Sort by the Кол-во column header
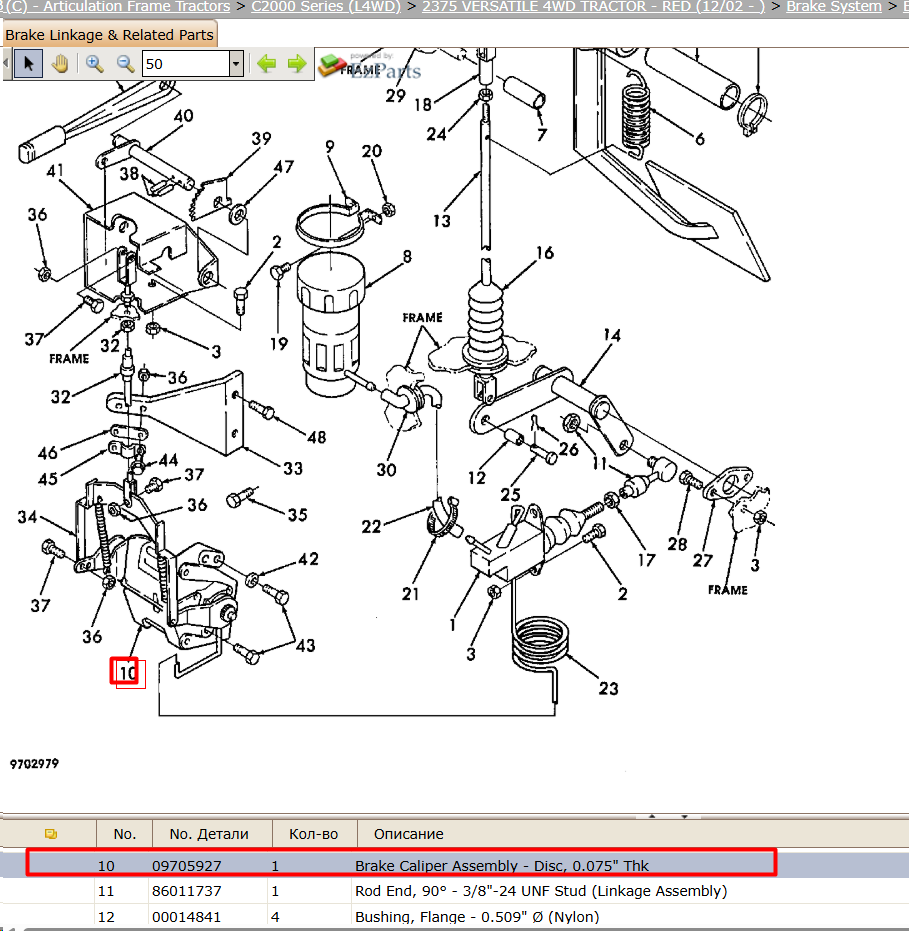Screen dimensions: 909x931 (313, 834)
